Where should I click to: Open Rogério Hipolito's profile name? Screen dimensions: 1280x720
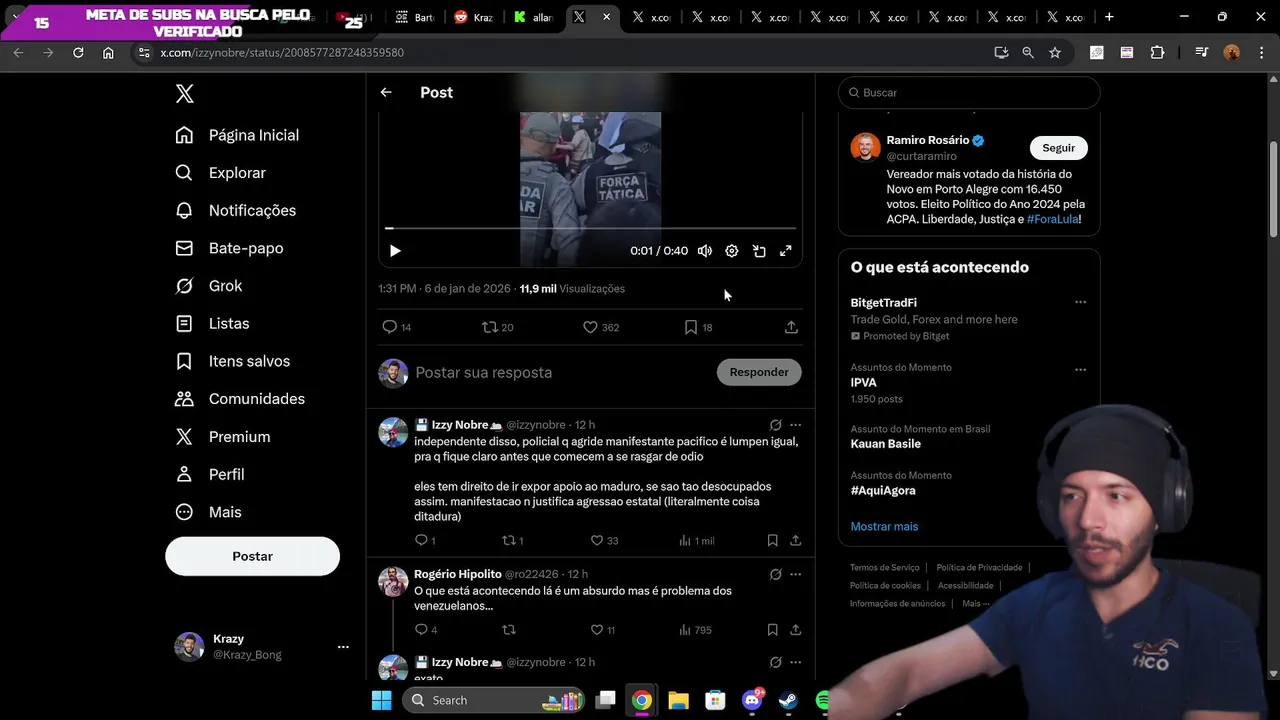(458, 574)
